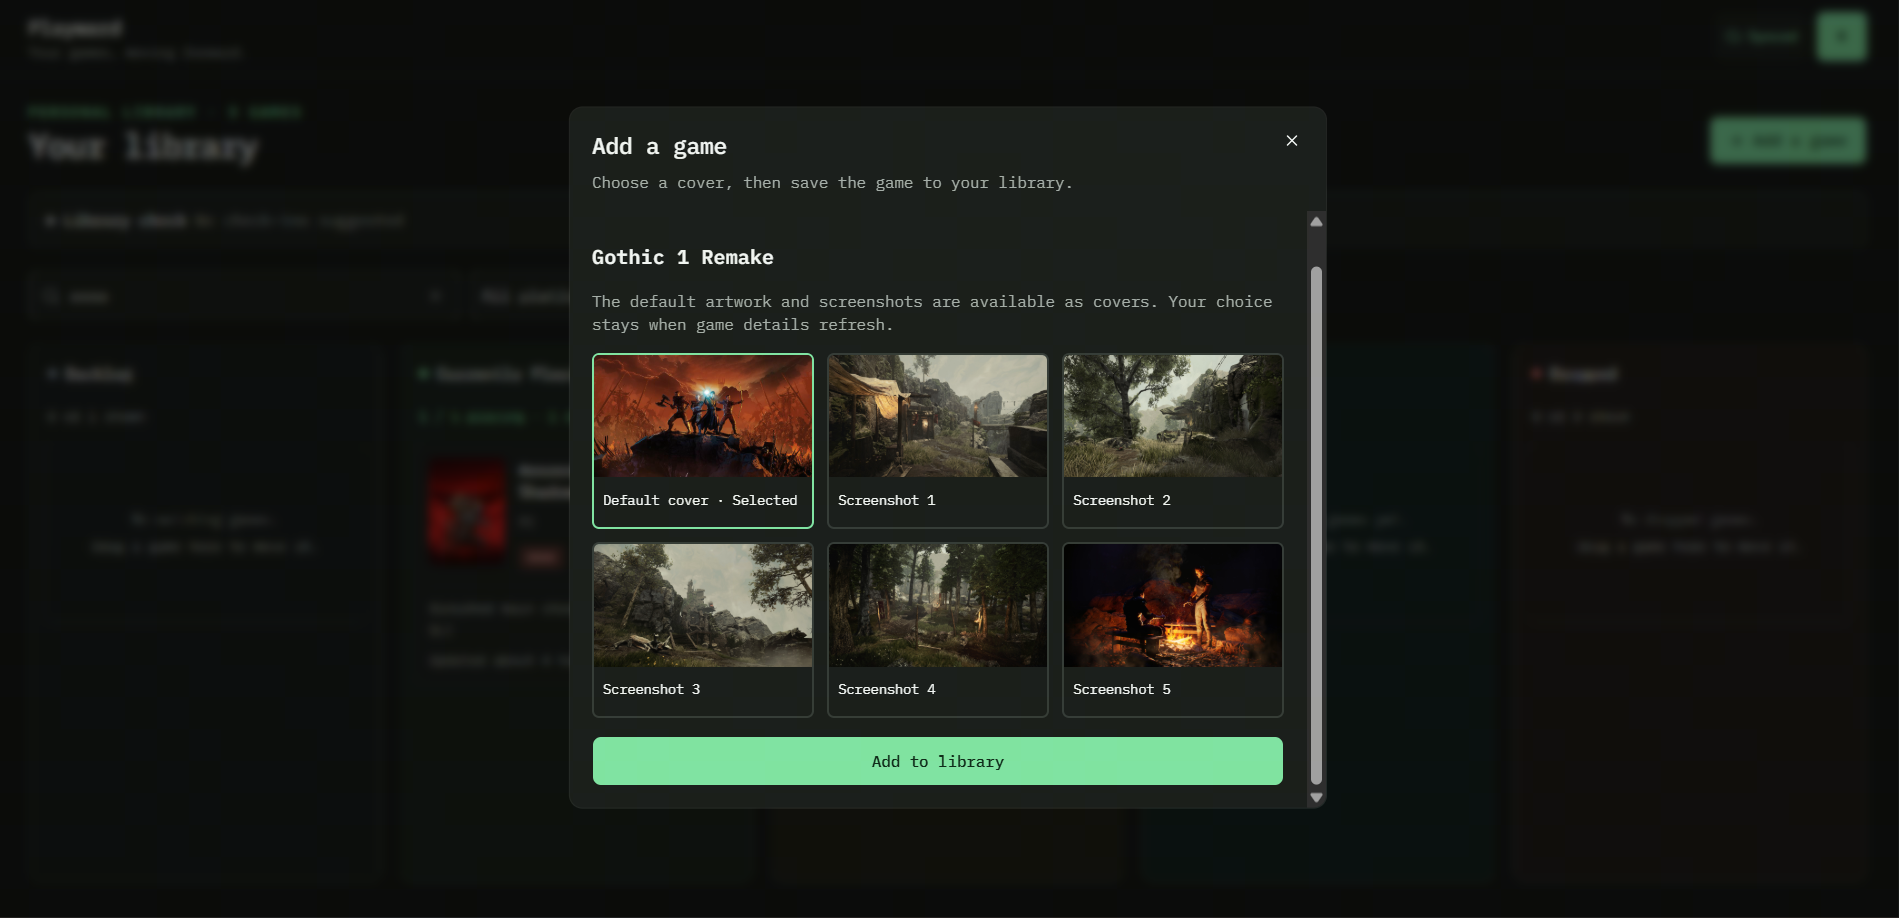
Task: Click the Add a game title
Action: (659, 147)
